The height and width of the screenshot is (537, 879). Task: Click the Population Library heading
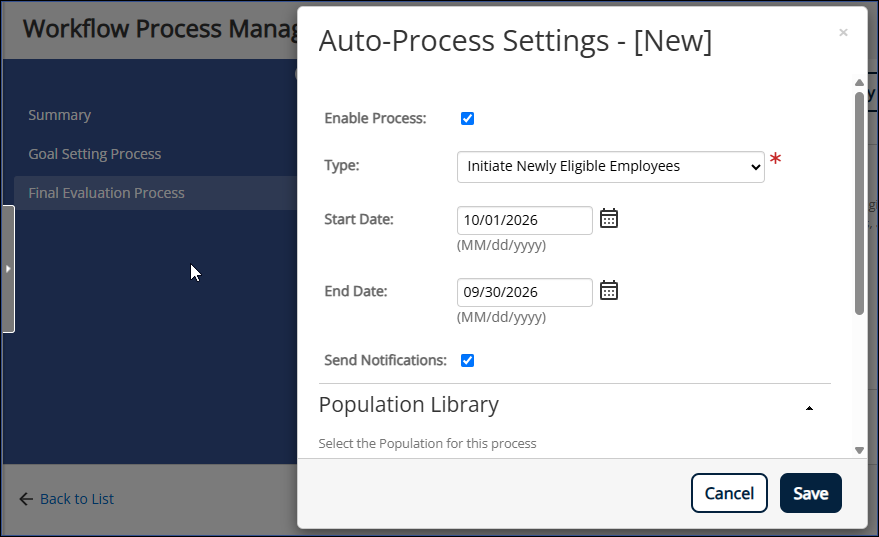[x=409, y=405]
